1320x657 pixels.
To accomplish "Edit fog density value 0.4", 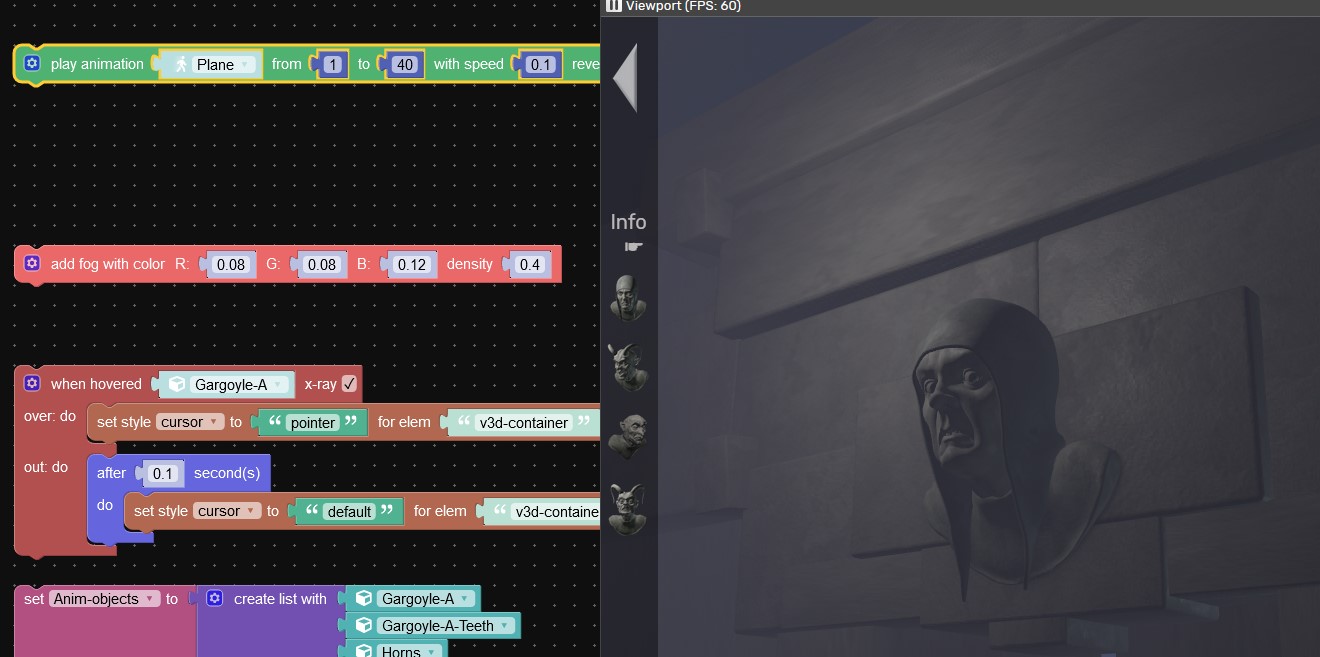I will 530,265.
